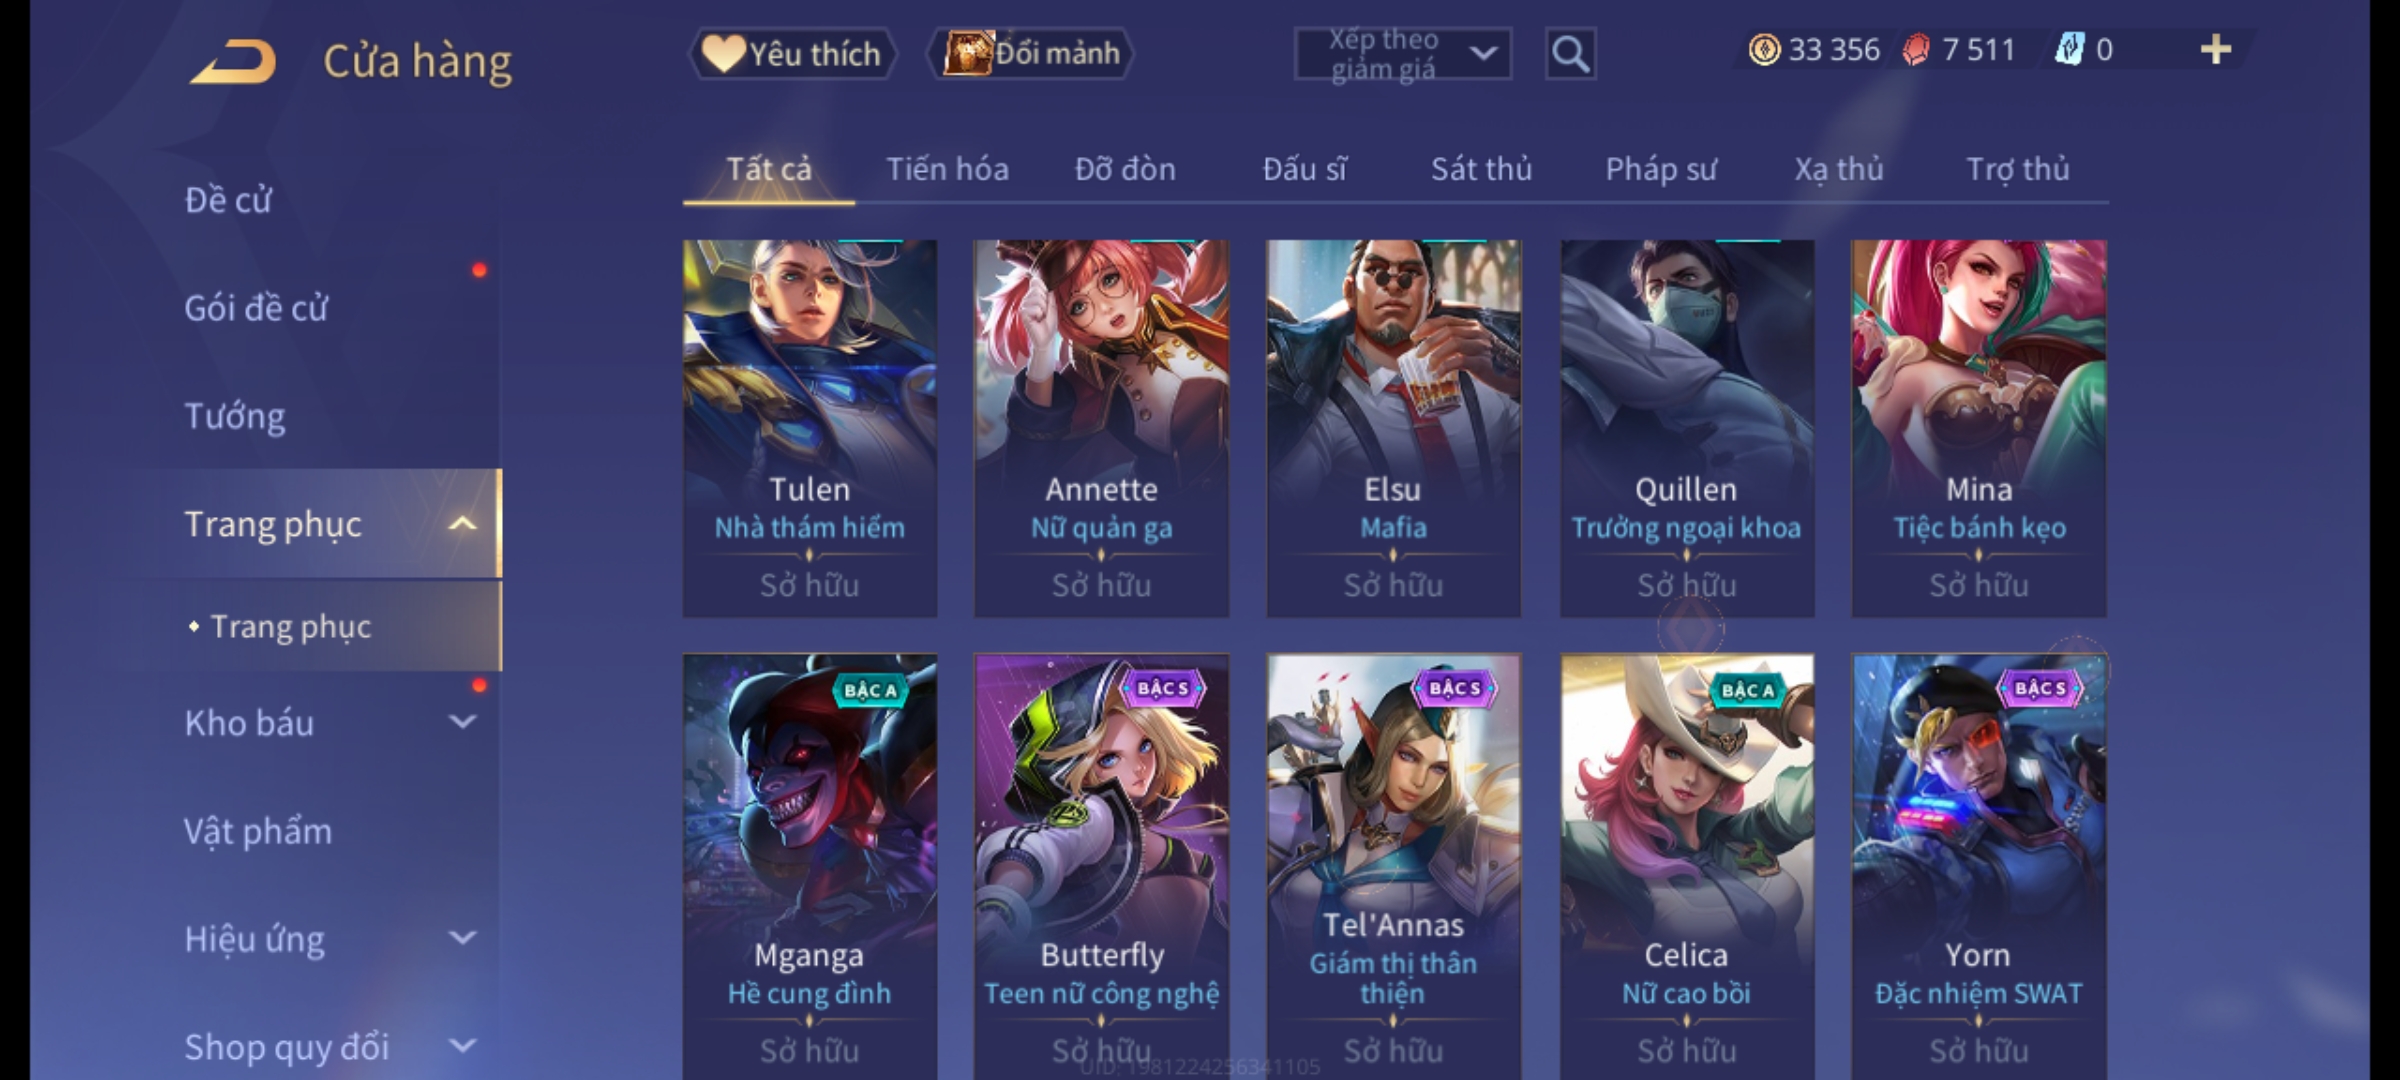Image resolution: width=2400 pixels, height=1080 pixels.
Task: Switch to the Pháp sư tab
Action: [1660, 169]
